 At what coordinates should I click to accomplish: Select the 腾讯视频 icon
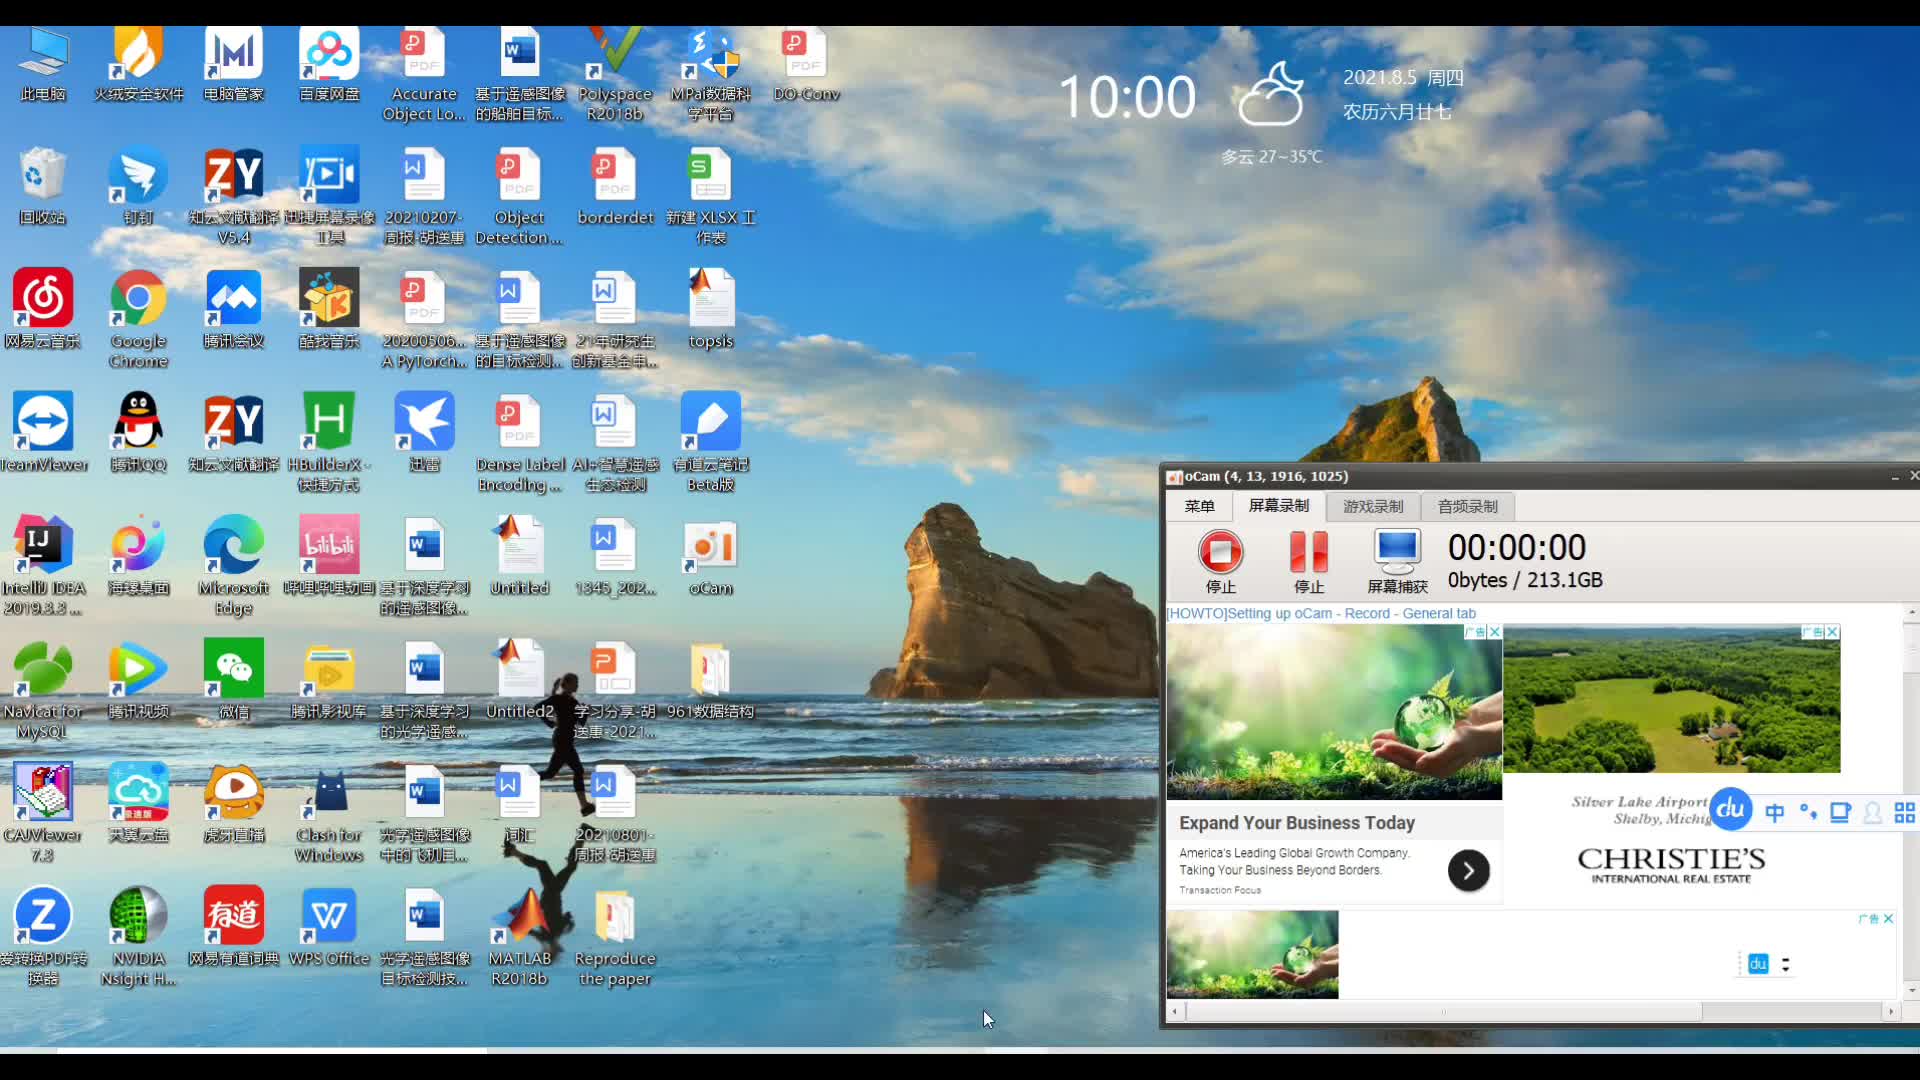(x=139, y=680)
